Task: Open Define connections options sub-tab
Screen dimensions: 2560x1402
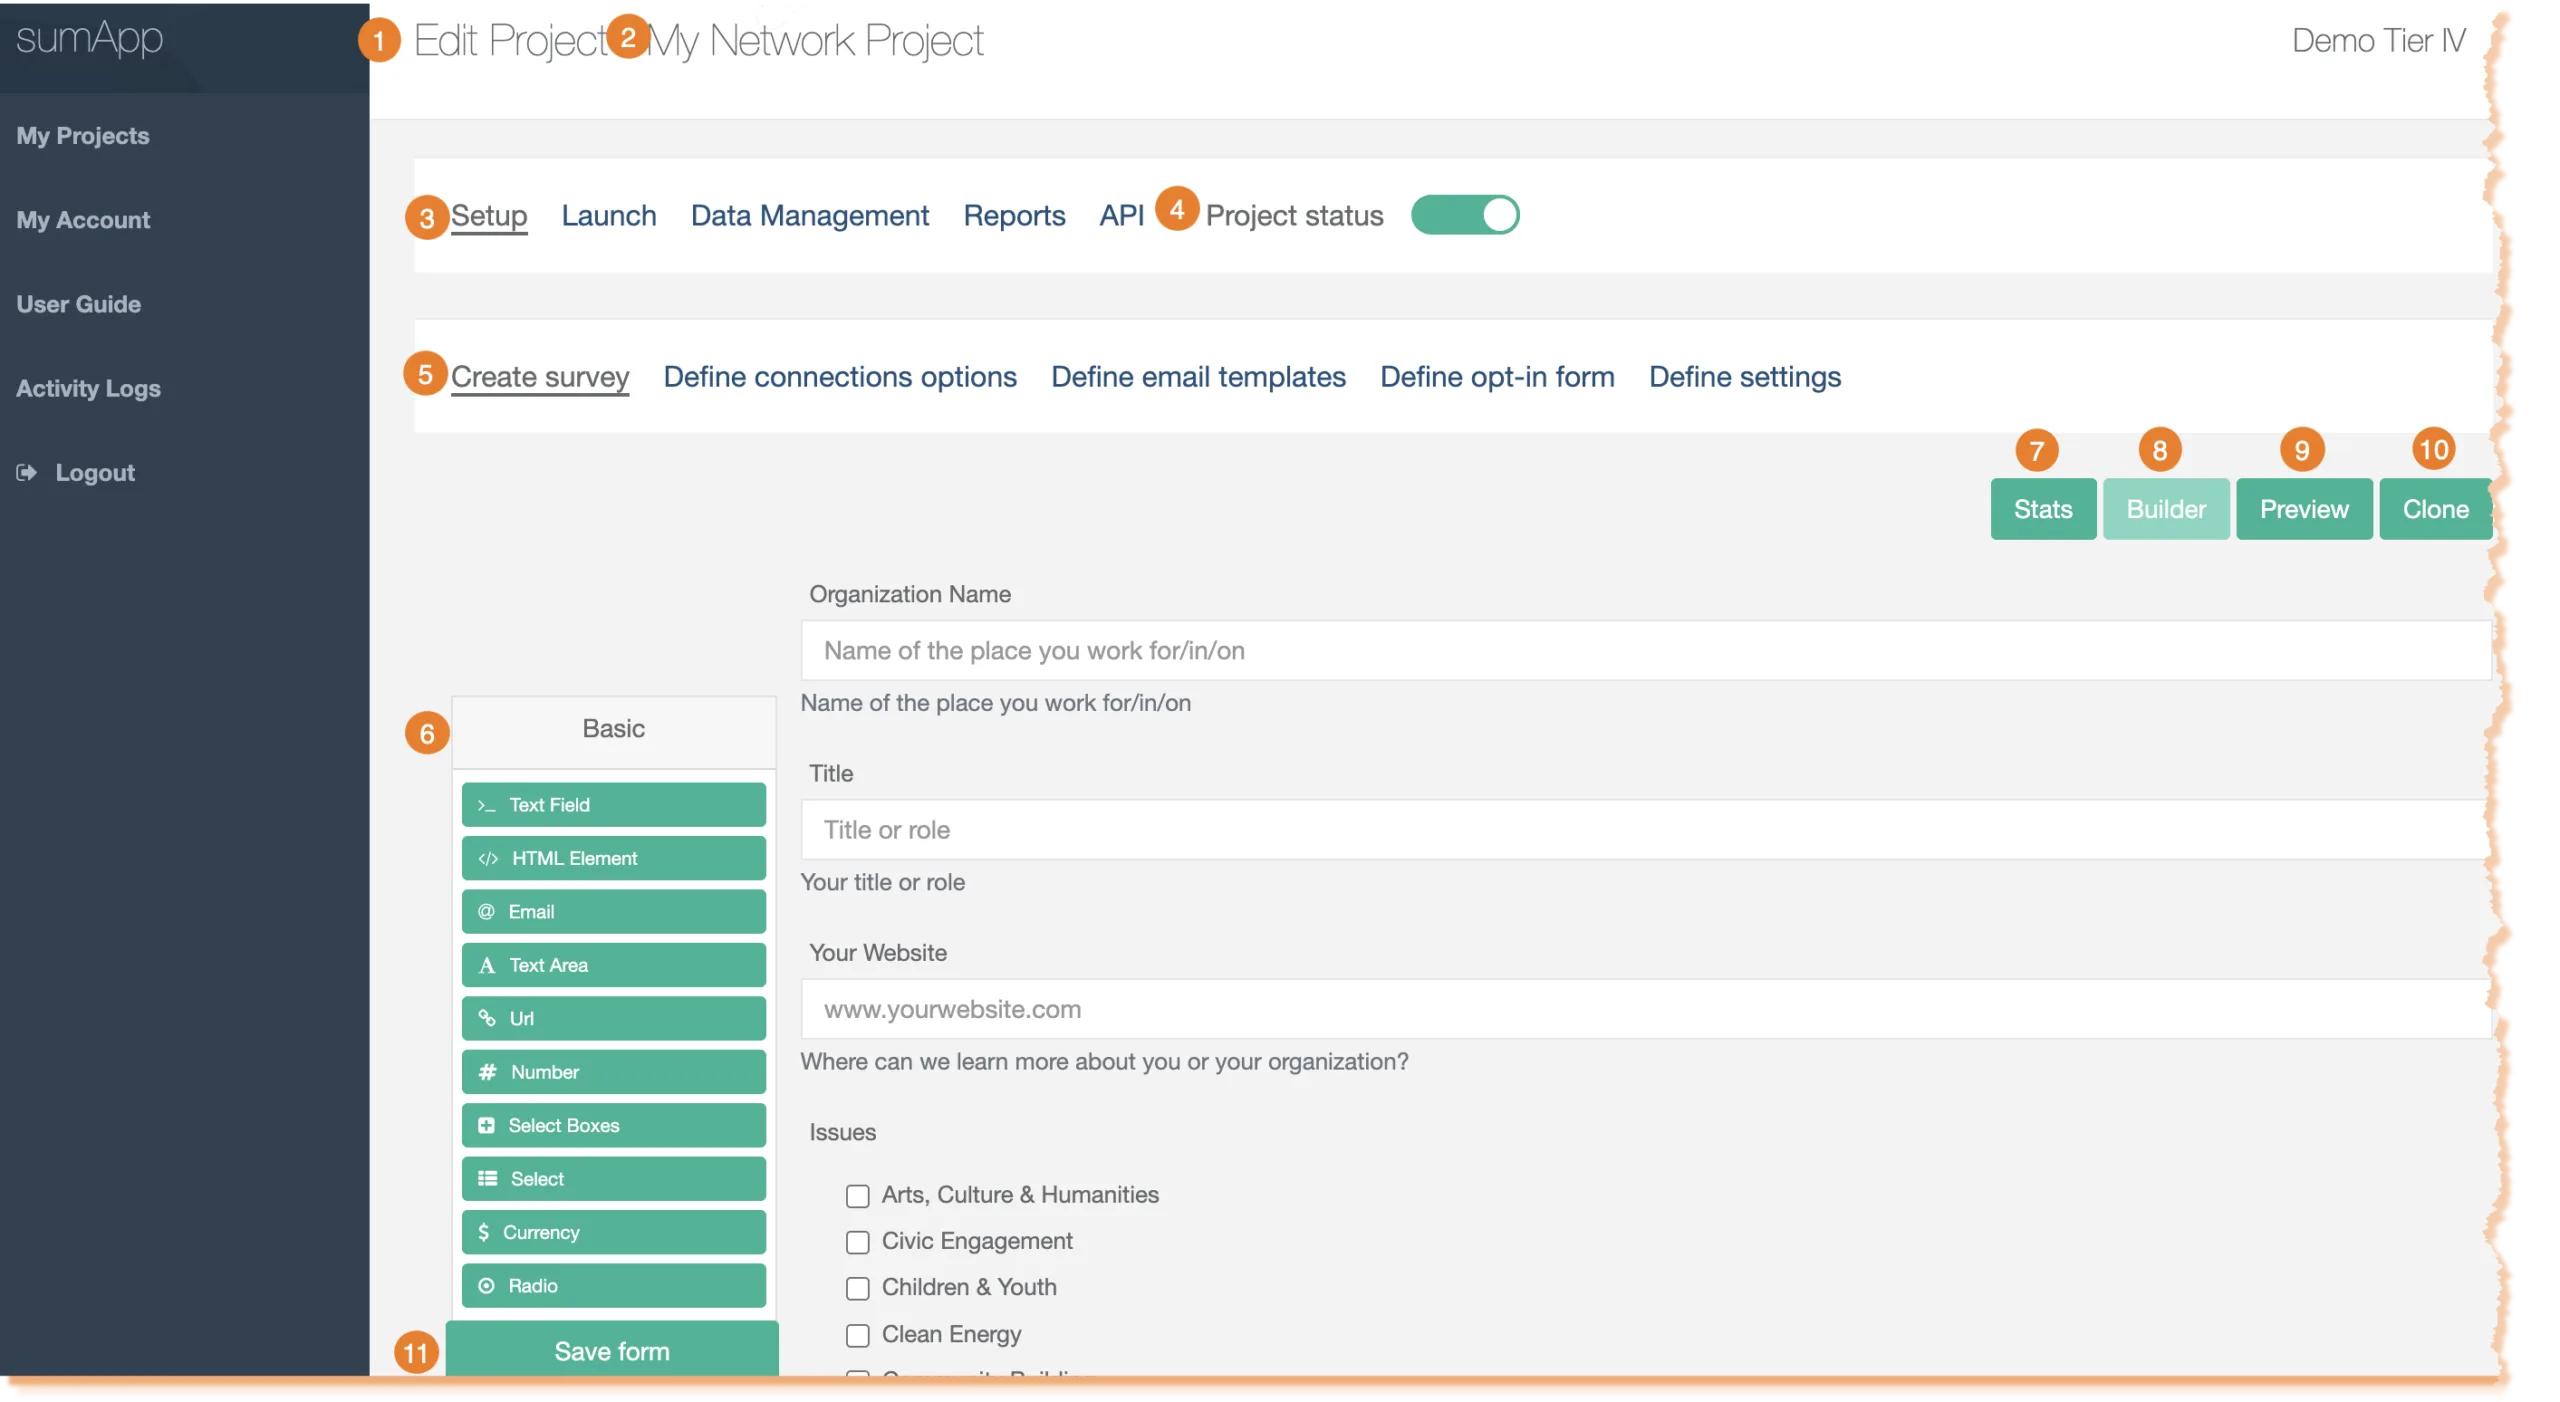Action: point(840,377)
